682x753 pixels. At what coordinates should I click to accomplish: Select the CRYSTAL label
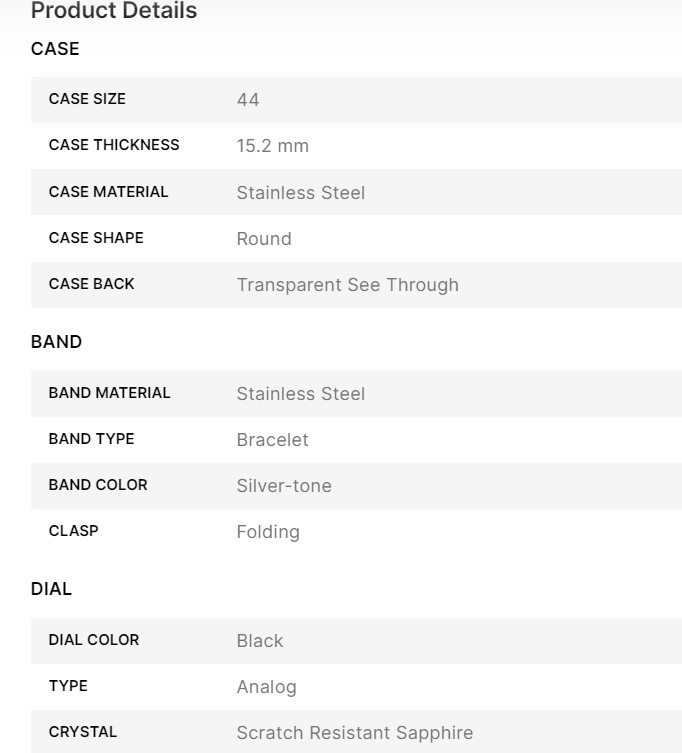83,732
